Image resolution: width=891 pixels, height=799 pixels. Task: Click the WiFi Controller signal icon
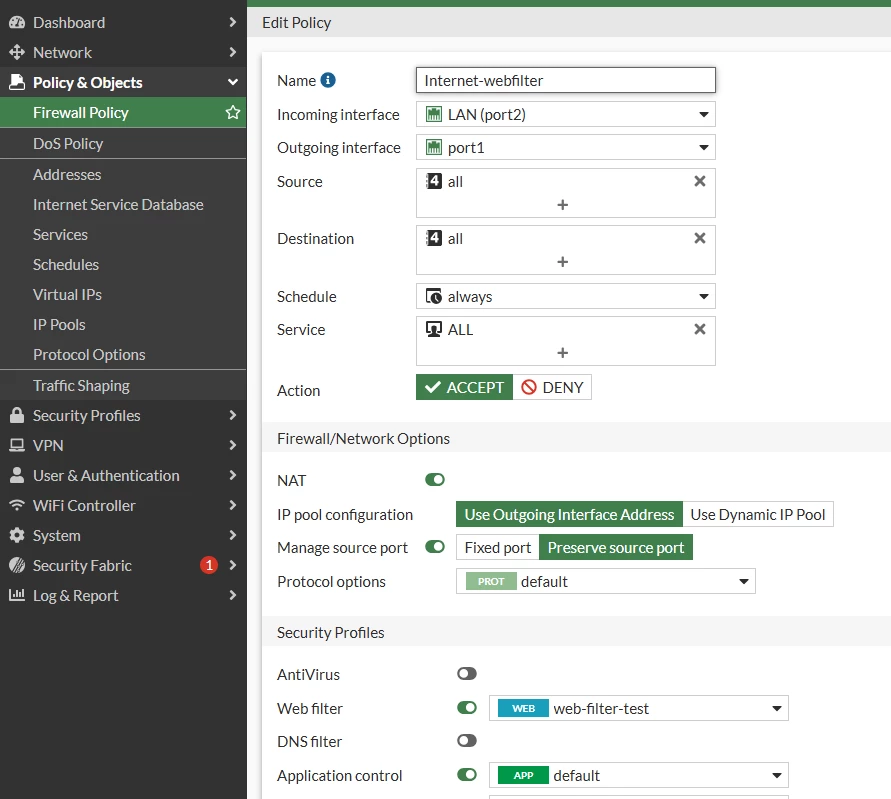point(17,505)
